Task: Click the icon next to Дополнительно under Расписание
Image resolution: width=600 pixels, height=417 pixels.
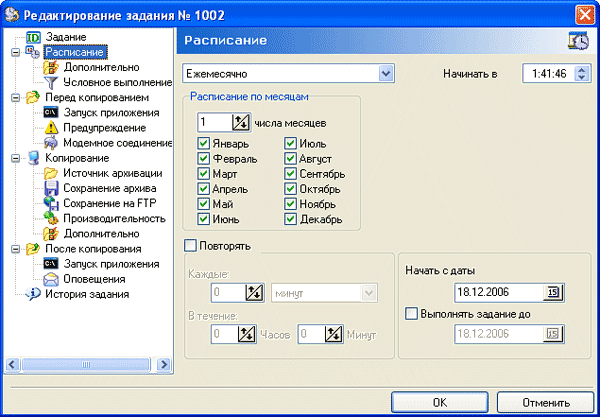Action: pyautogui.click(x=51, y=68)
